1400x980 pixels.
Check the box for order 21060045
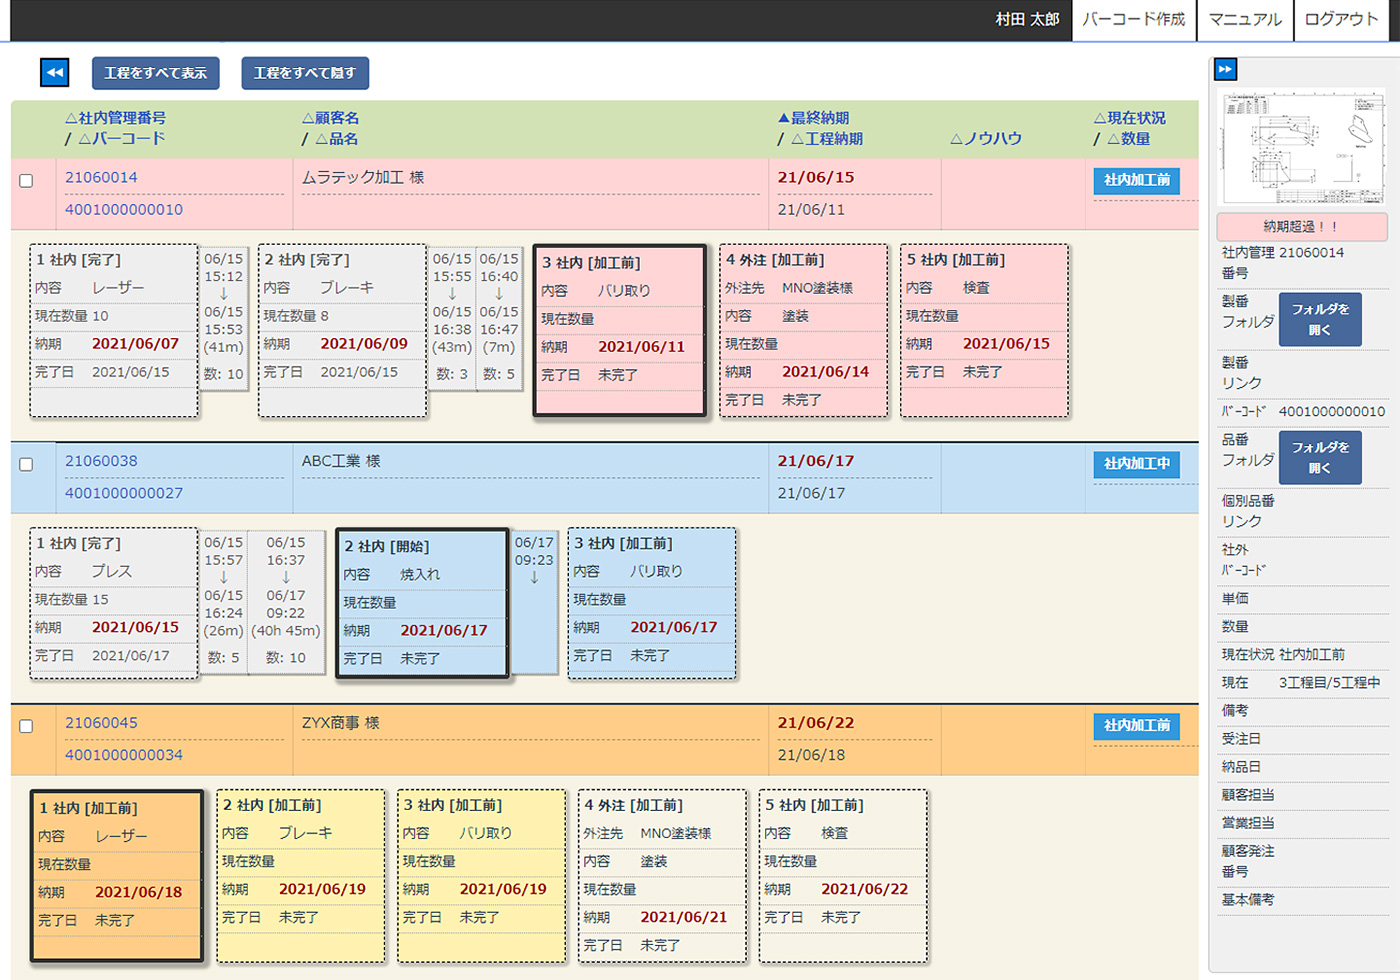[x=26, y=727]
